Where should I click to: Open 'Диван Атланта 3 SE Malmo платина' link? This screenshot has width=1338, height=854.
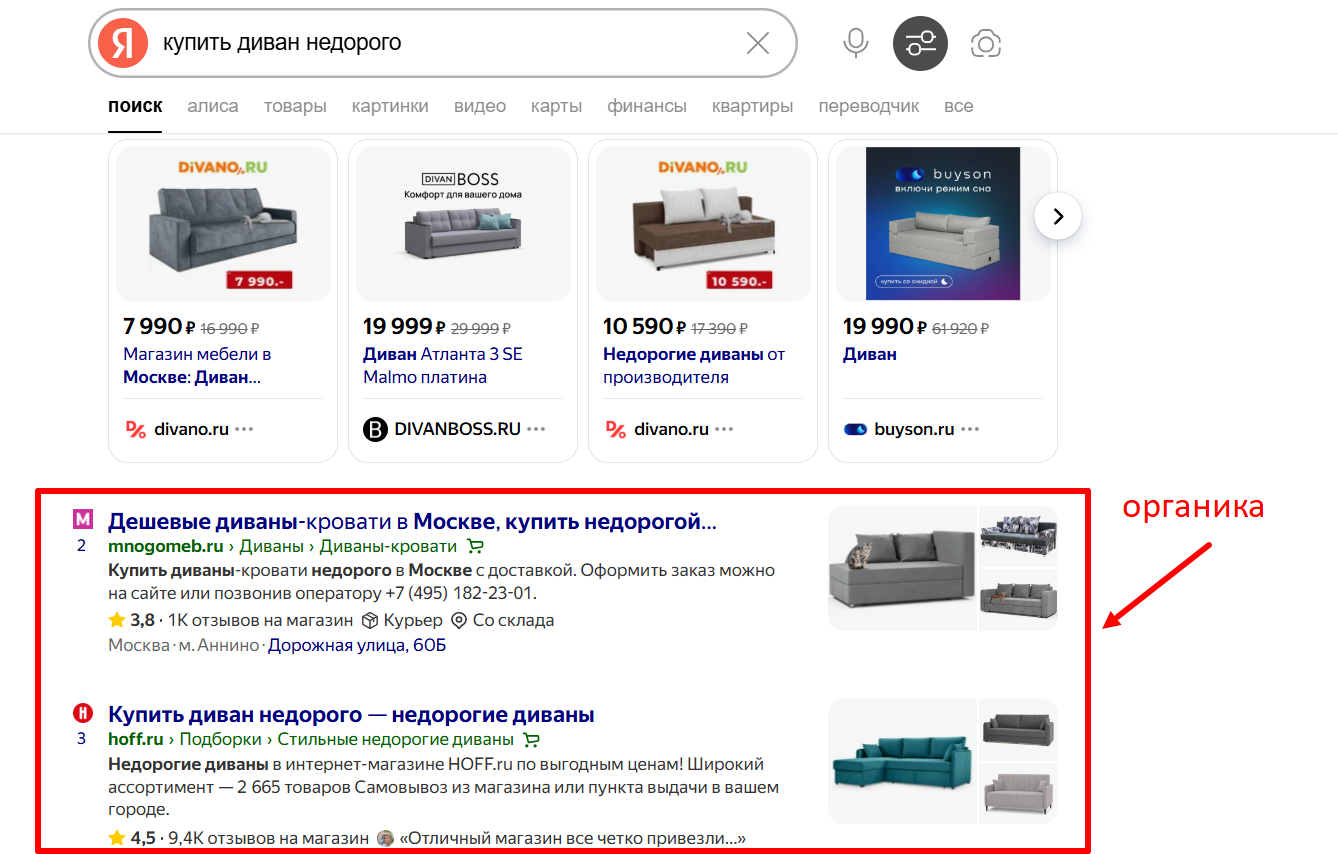coord(443,366)
